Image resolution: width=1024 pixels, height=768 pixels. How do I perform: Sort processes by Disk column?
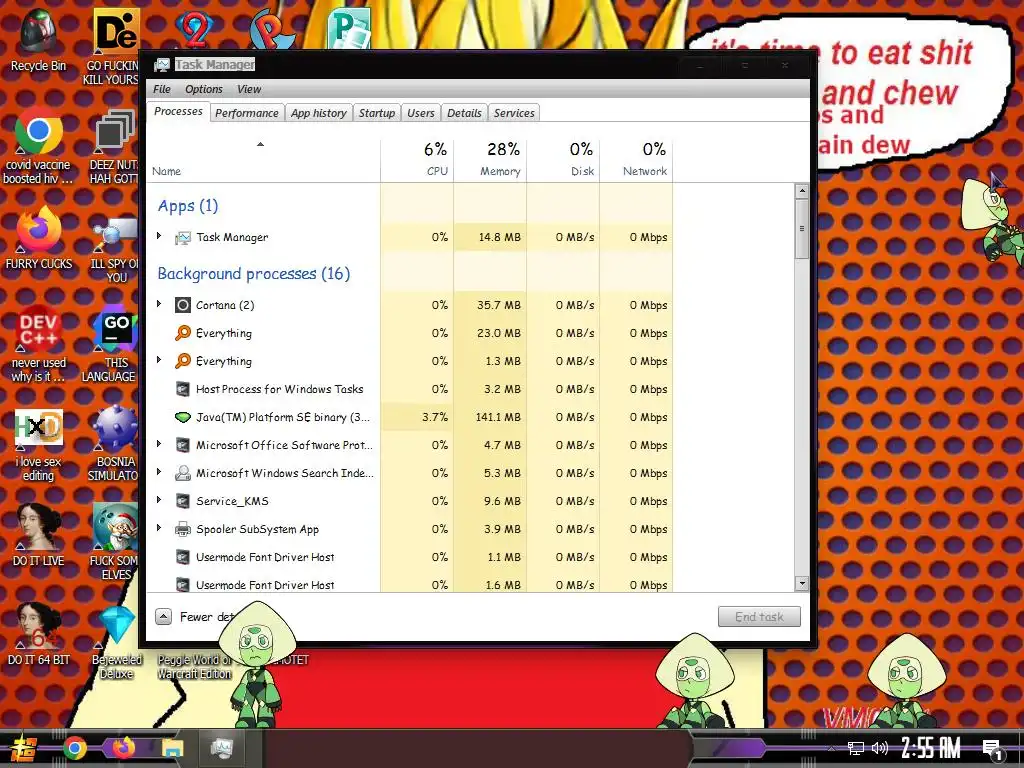[x=564, y=159]
